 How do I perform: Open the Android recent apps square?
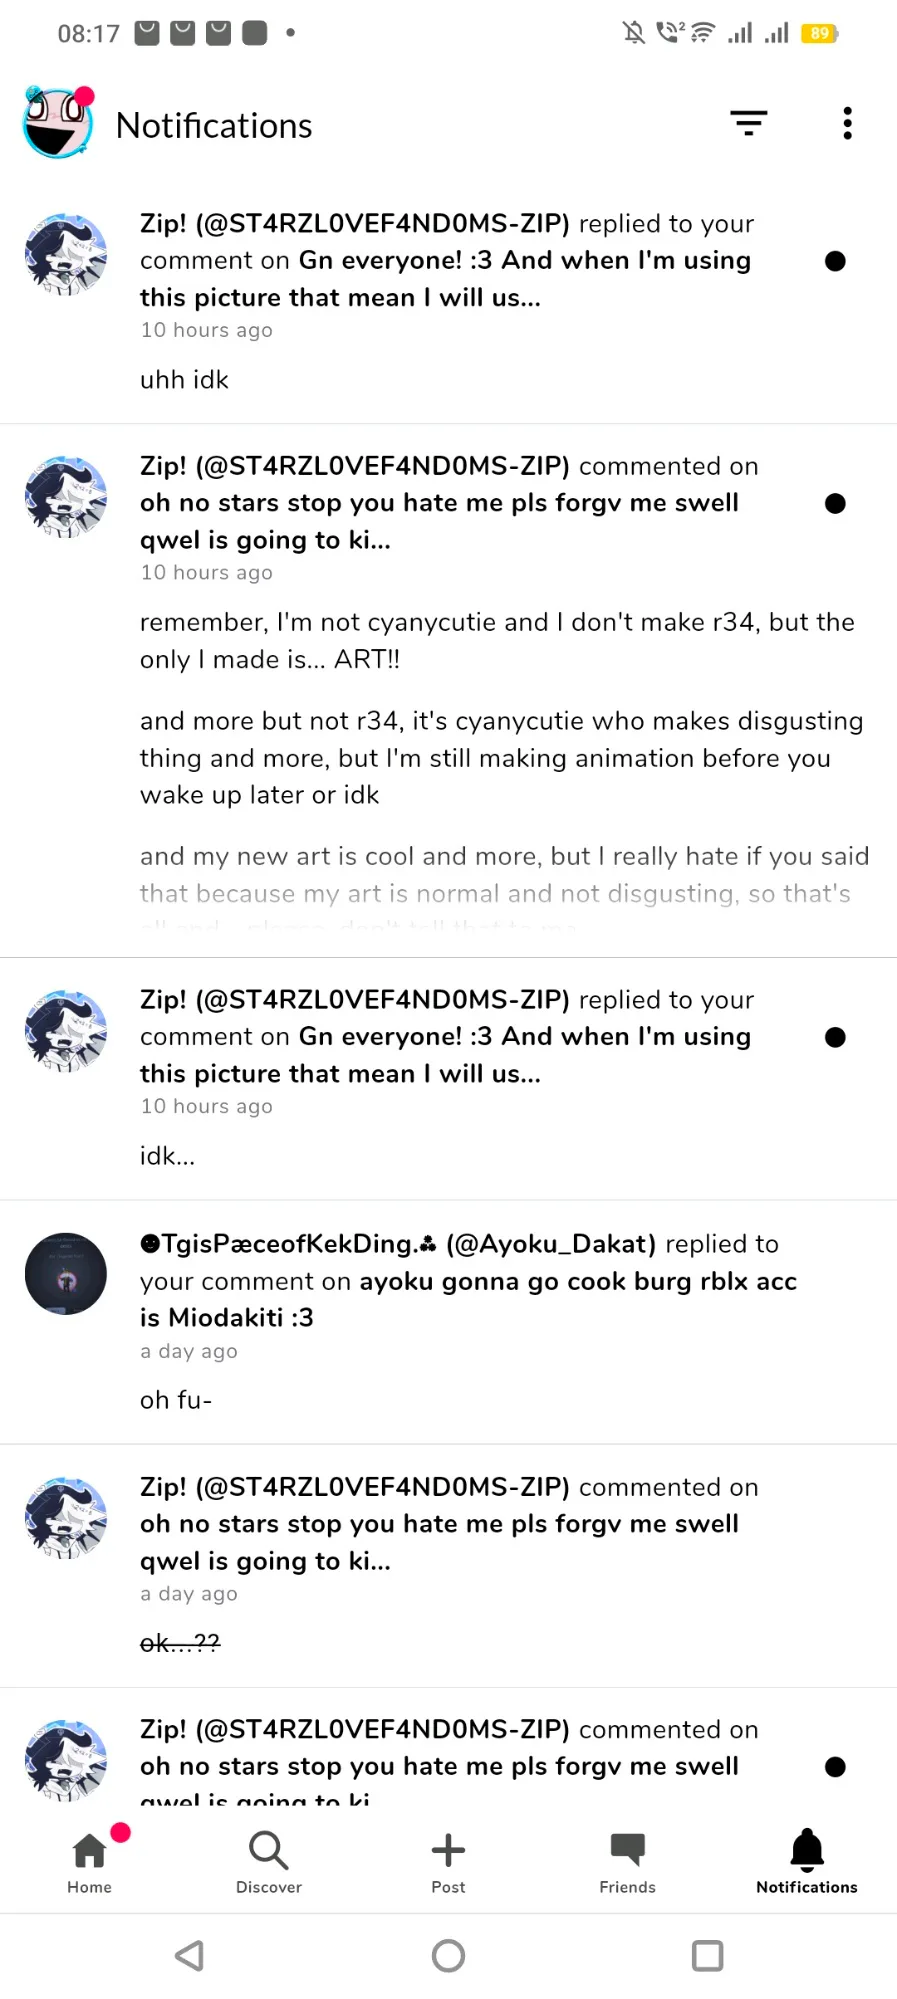[707, 1955]
